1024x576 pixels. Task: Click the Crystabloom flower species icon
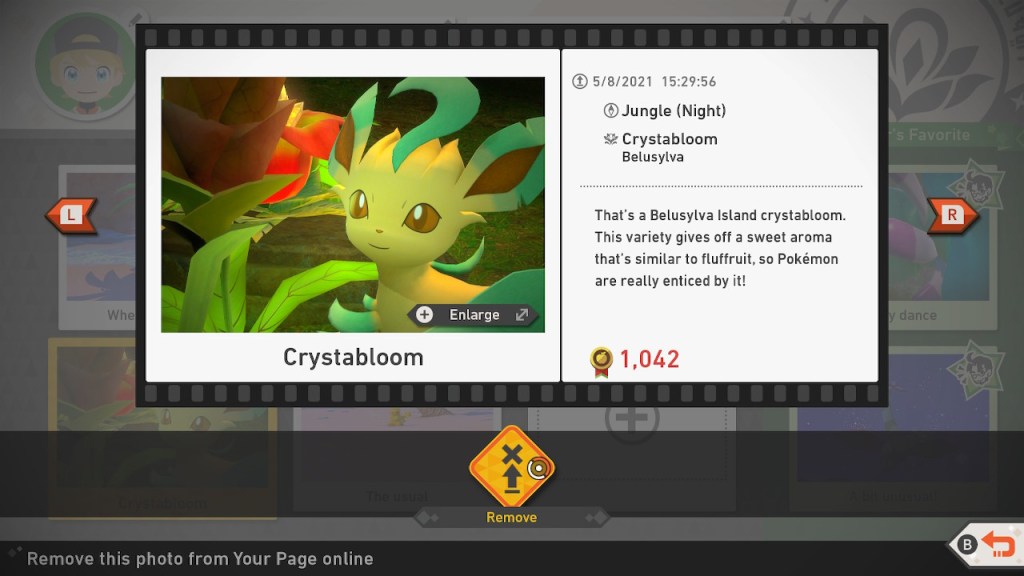tap(611, 138)
